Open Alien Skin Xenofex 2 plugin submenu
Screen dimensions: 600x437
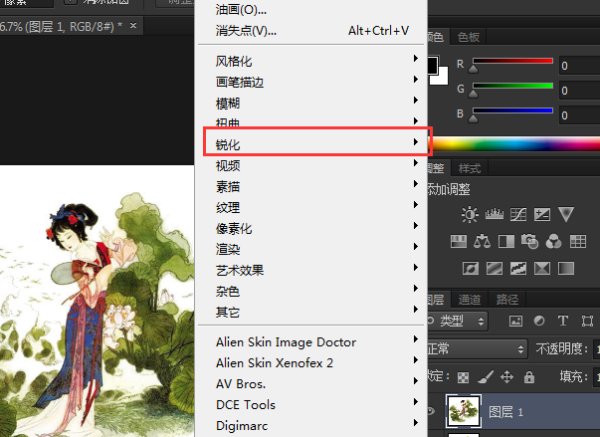(x=311, y=362)
